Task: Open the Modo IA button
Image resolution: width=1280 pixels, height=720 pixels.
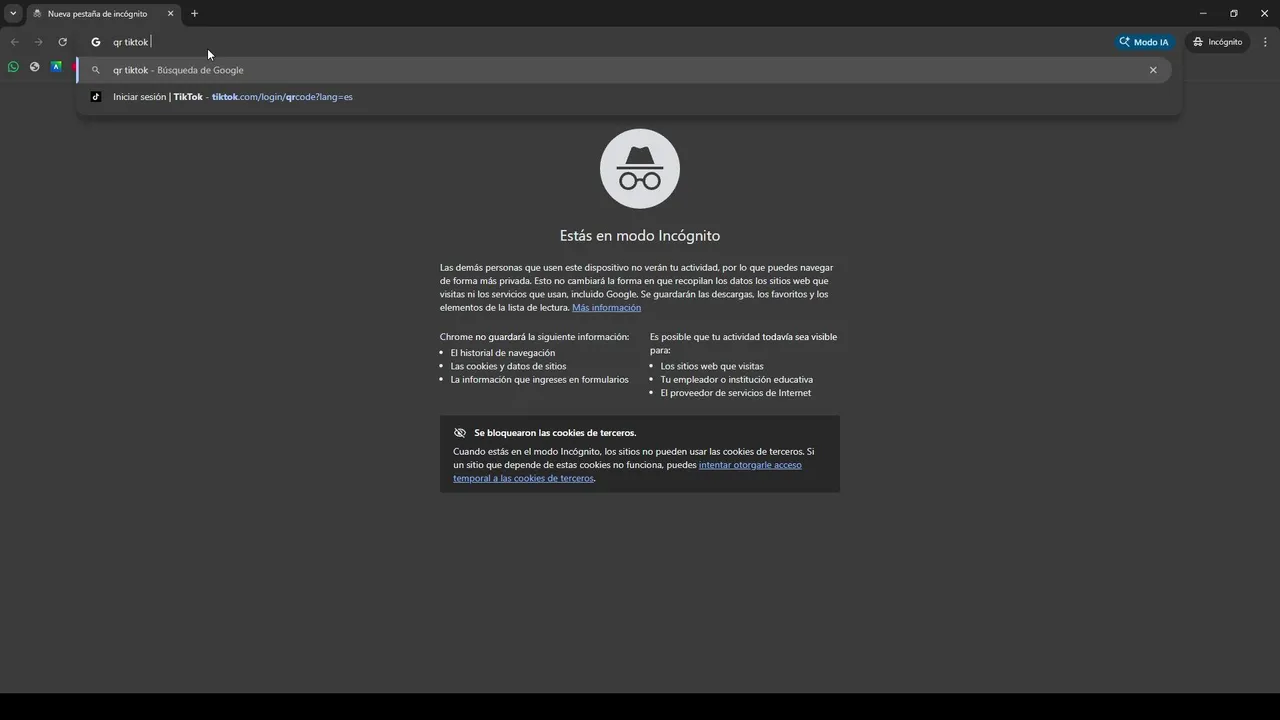Action: point(1144,42)
